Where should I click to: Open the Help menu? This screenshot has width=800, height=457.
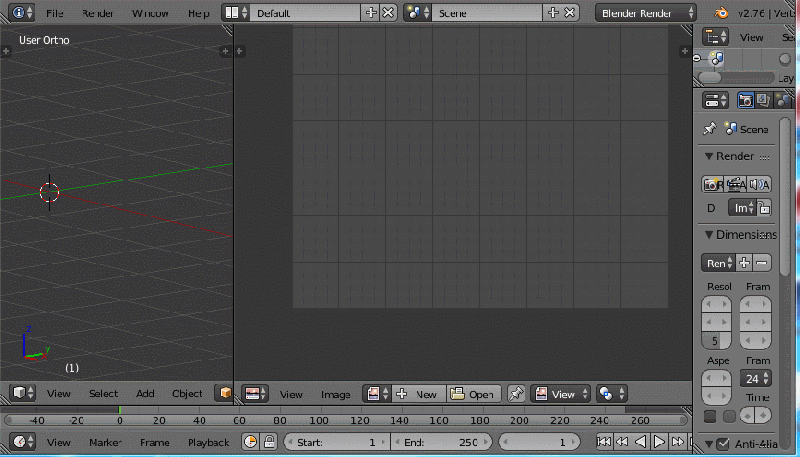(198, 13)
